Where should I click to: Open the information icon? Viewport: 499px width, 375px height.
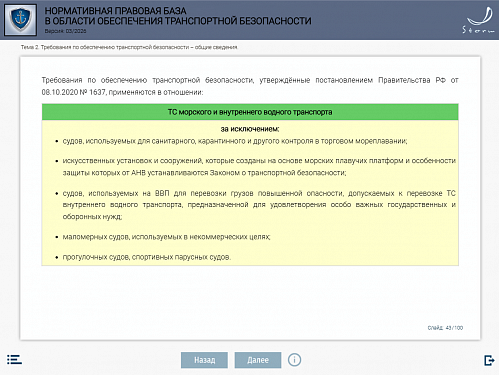coord(294,360)
